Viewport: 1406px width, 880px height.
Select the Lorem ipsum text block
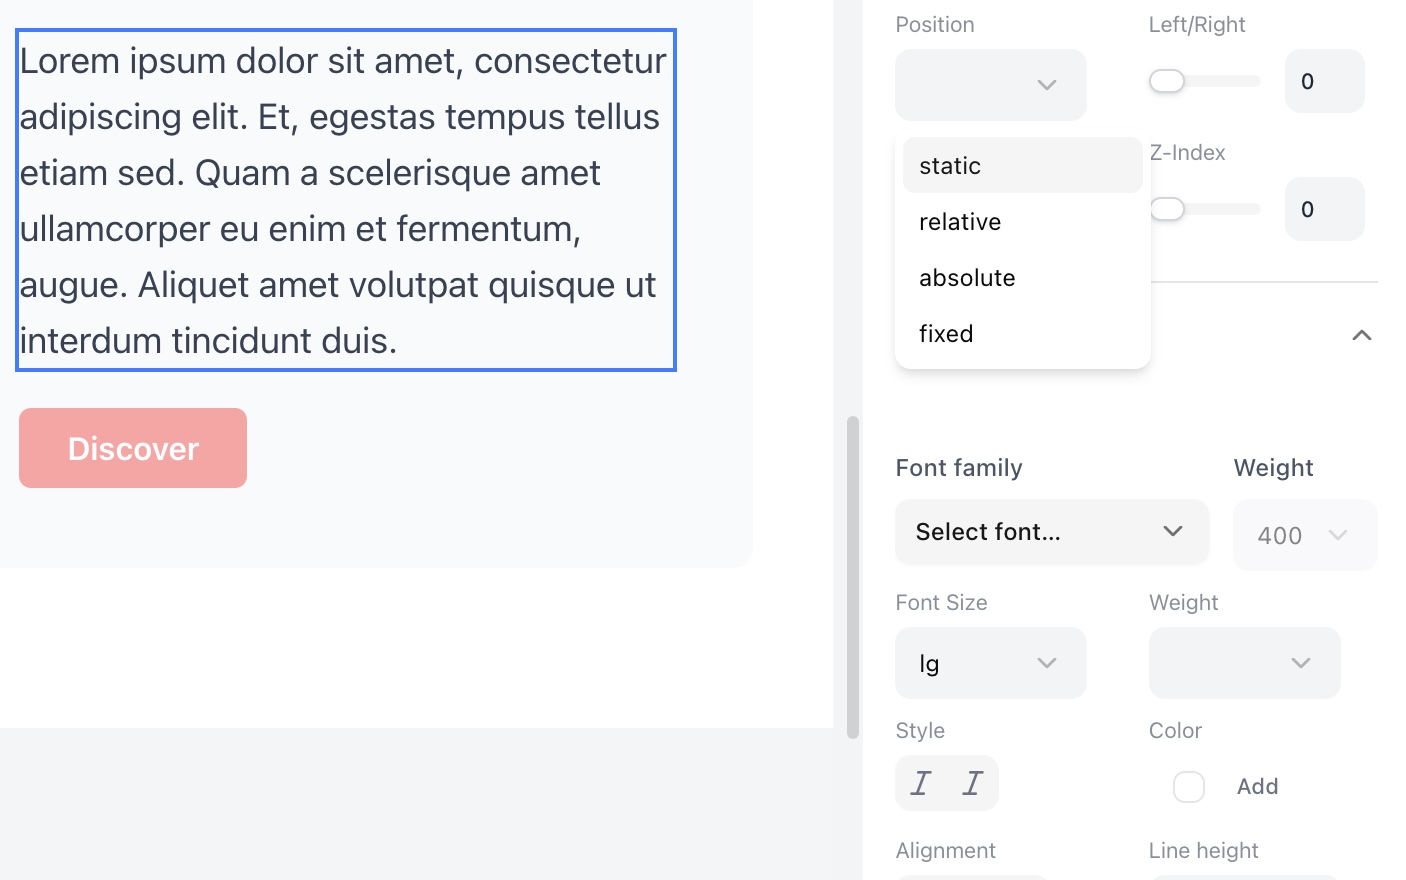345,200
